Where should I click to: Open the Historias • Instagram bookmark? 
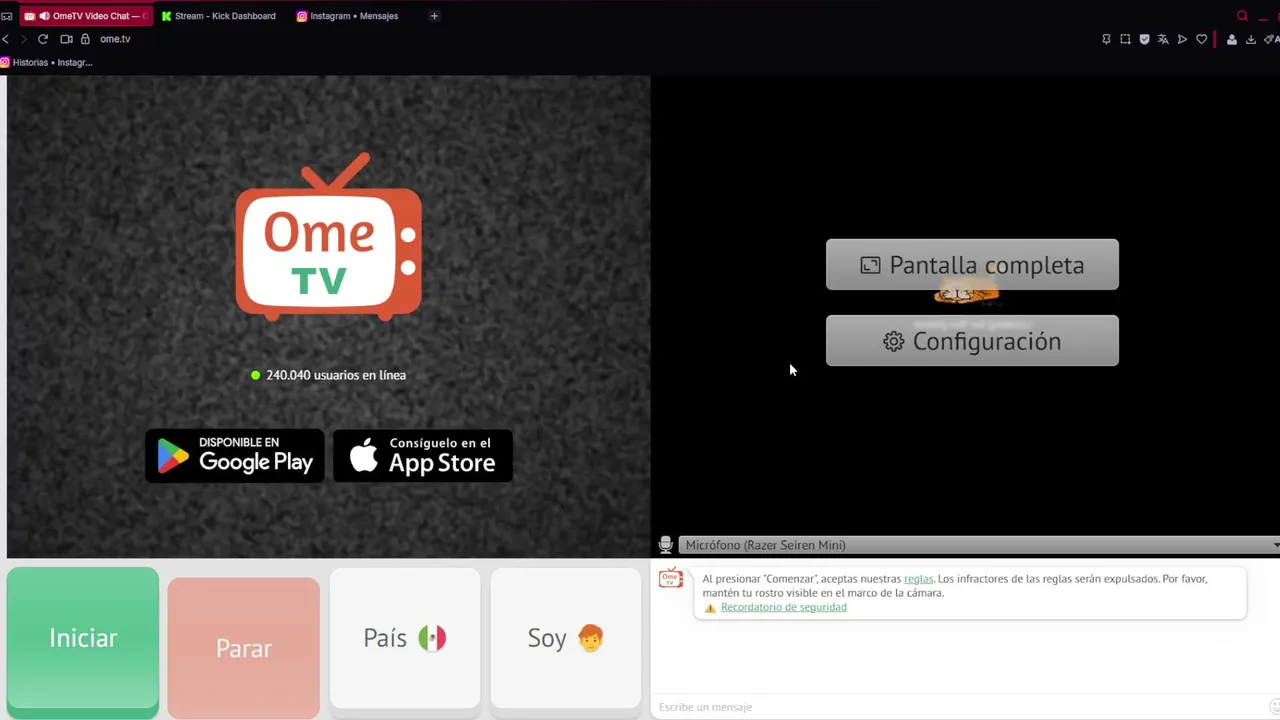[47, 62]
